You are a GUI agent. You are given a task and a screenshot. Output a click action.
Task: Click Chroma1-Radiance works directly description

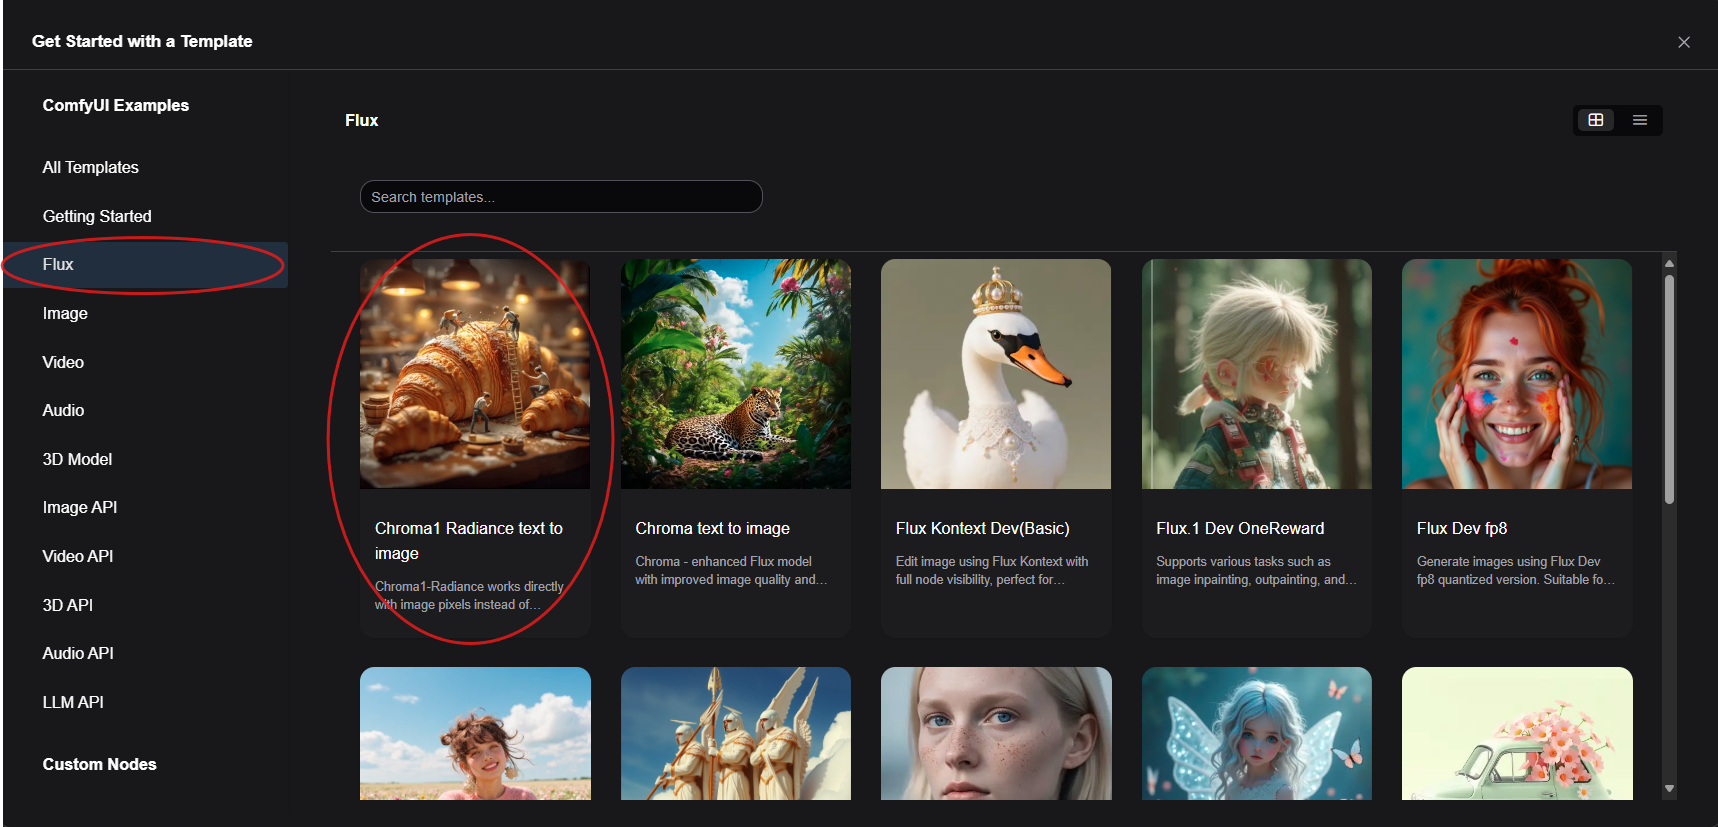(x=469, y=595)
